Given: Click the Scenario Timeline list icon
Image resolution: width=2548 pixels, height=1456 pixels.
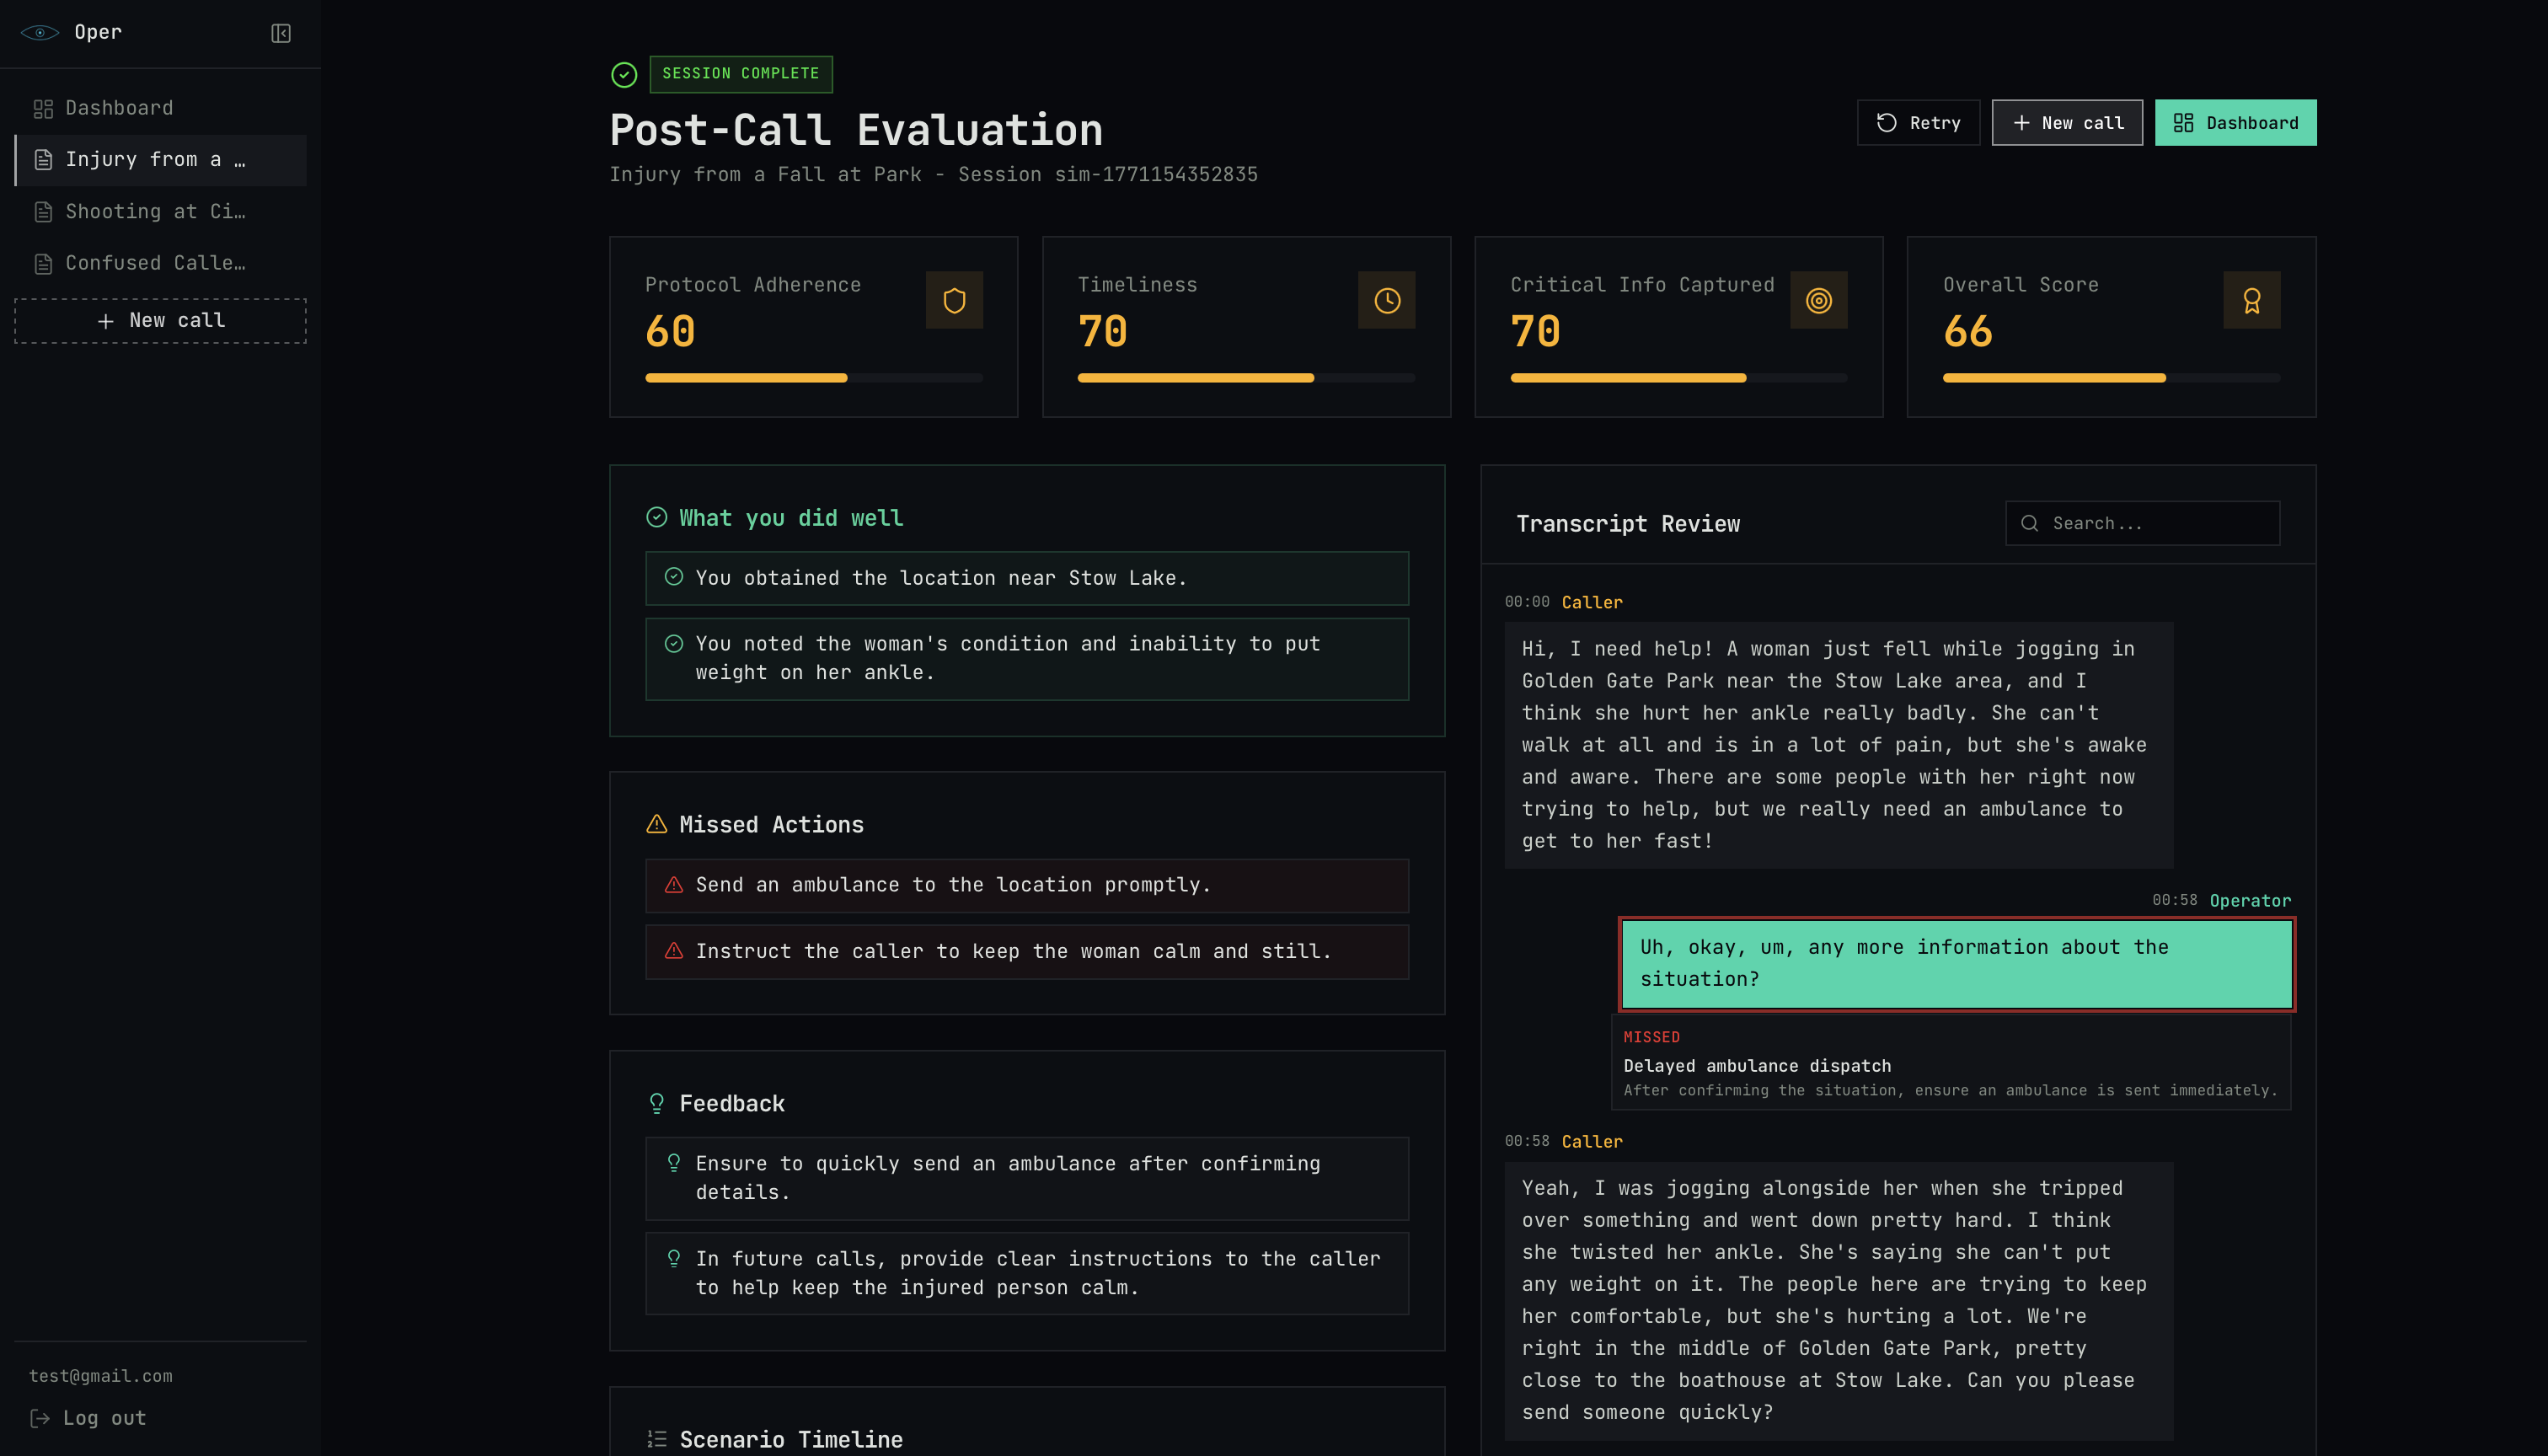Looking at the screenshot, I should 657,1439.
